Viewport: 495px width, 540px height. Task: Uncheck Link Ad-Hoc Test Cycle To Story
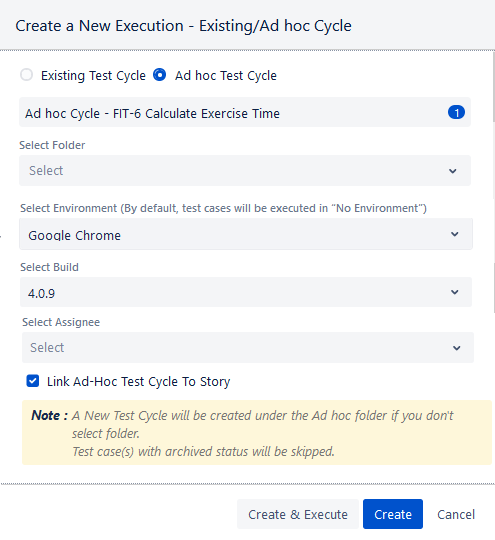coord(33,381)
